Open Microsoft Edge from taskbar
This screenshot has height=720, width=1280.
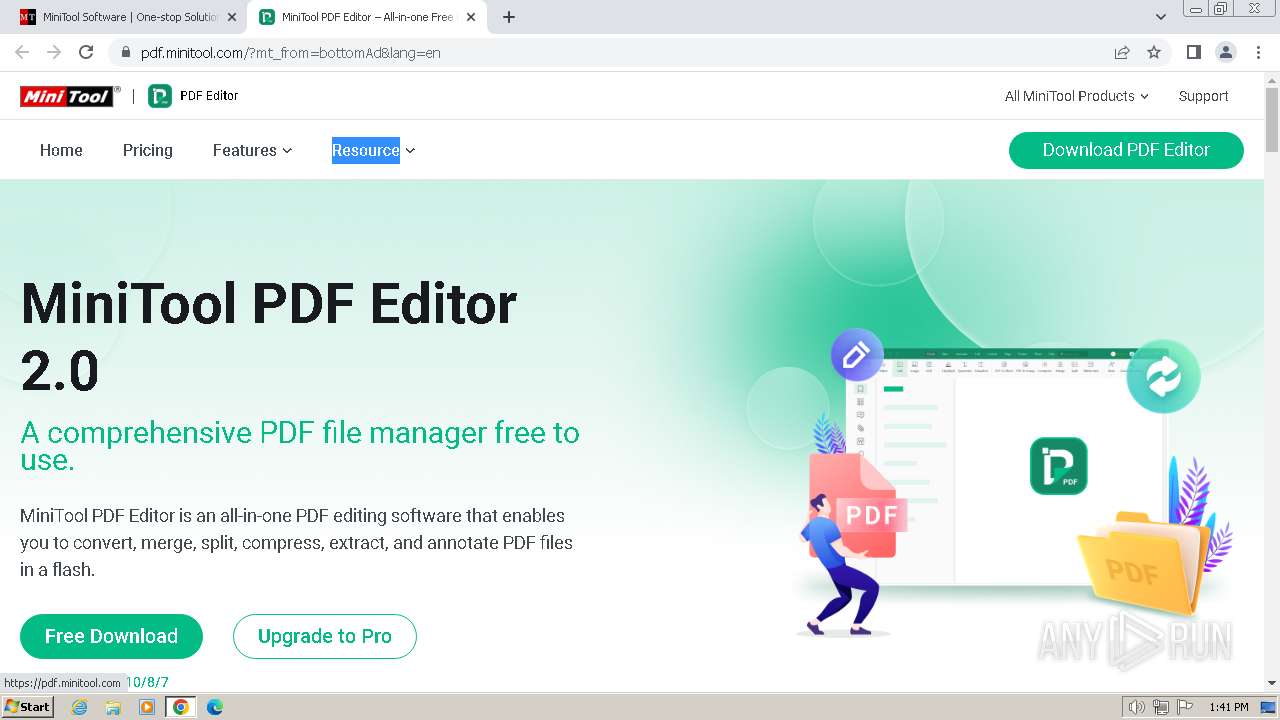click(215, 707)
